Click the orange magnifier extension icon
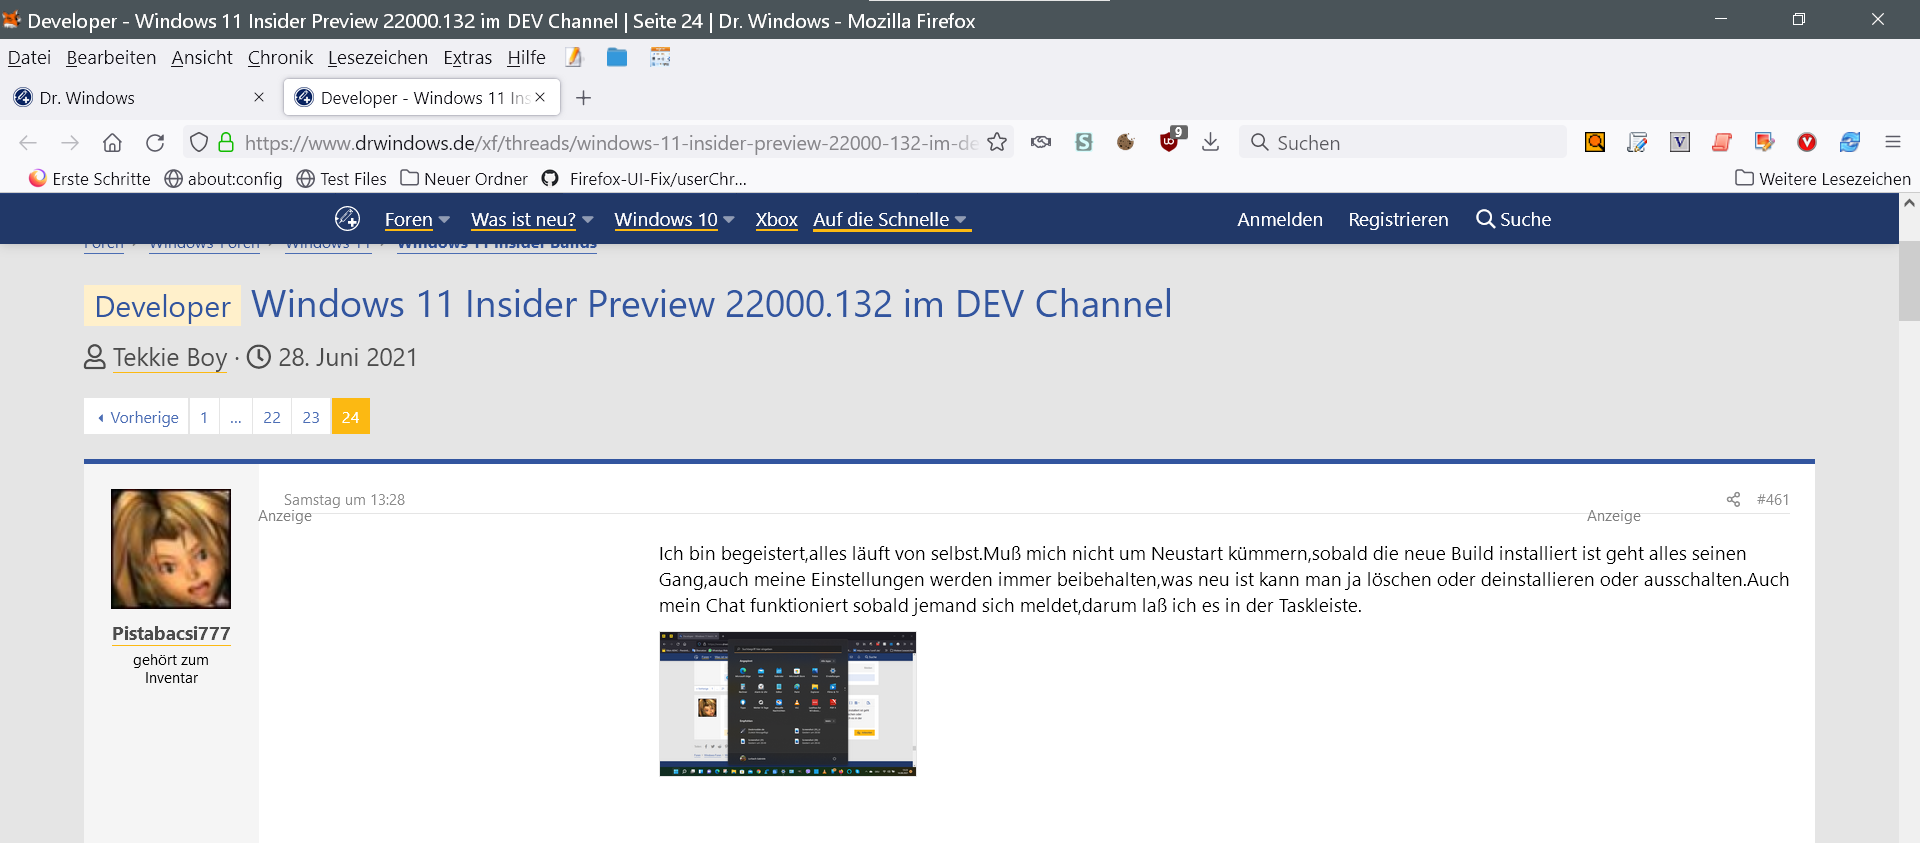1920x843 pixels. click(1595, 142)
